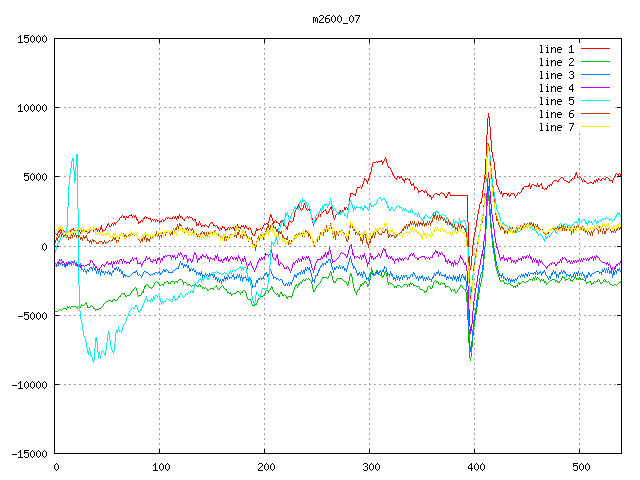Click the green line 2 legend sample
The width and height of the screenshot is (640, 480).
click(x=596, y=62)
